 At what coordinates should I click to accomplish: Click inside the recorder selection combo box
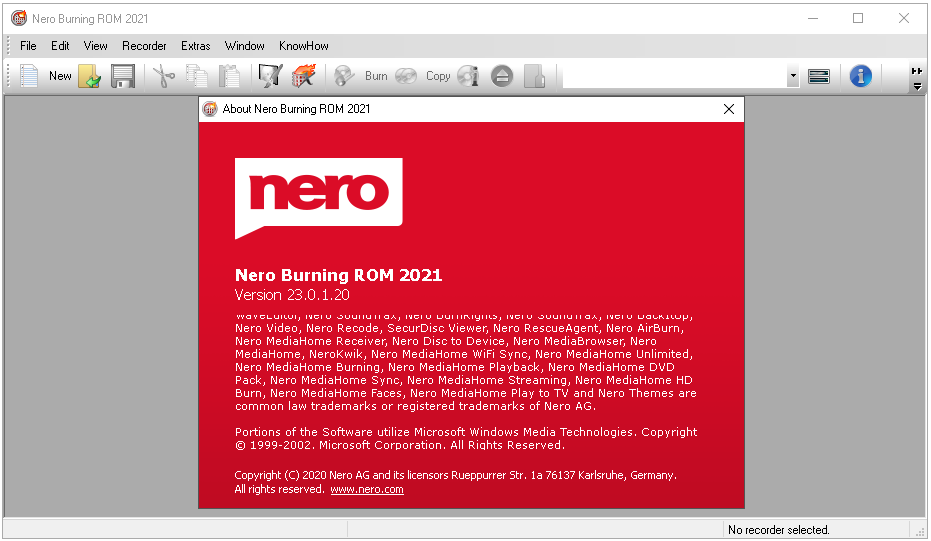[x=674, y=76]
